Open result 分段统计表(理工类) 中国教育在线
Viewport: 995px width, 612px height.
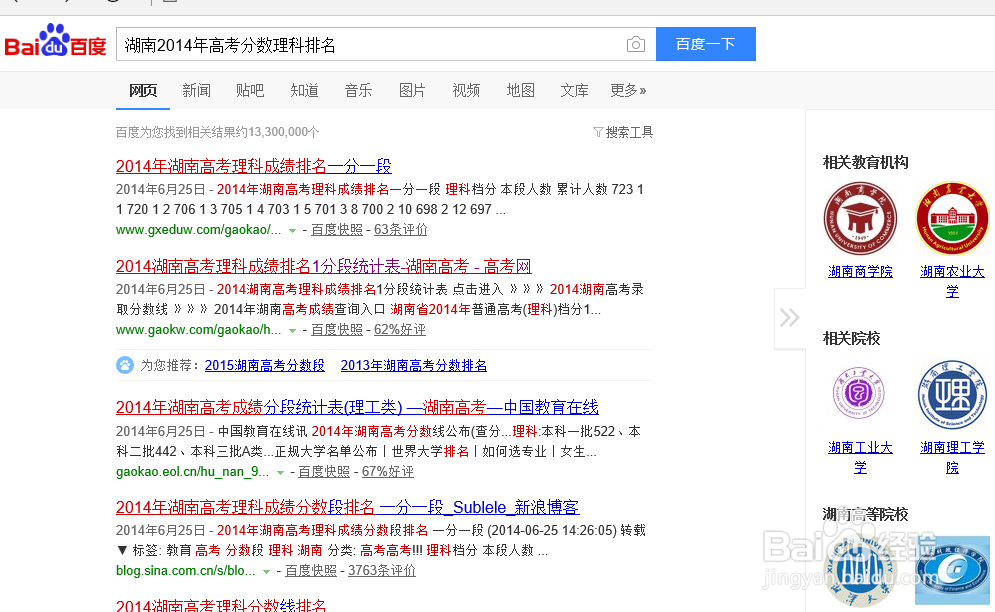pos(357,407)
